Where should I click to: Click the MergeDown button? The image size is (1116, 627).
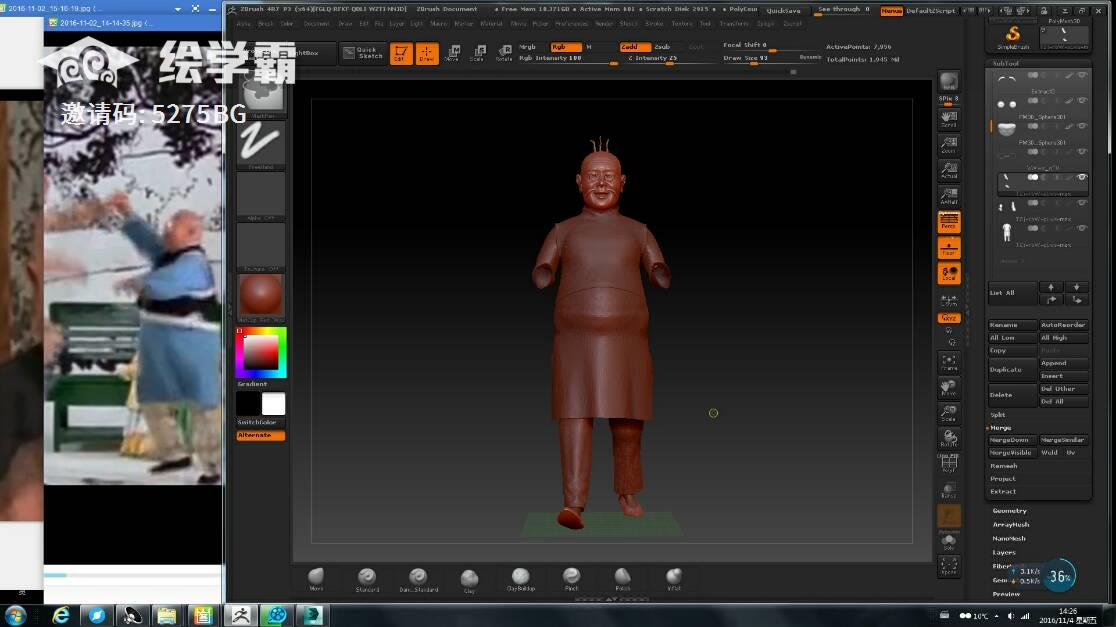(x=1012, y=441)
